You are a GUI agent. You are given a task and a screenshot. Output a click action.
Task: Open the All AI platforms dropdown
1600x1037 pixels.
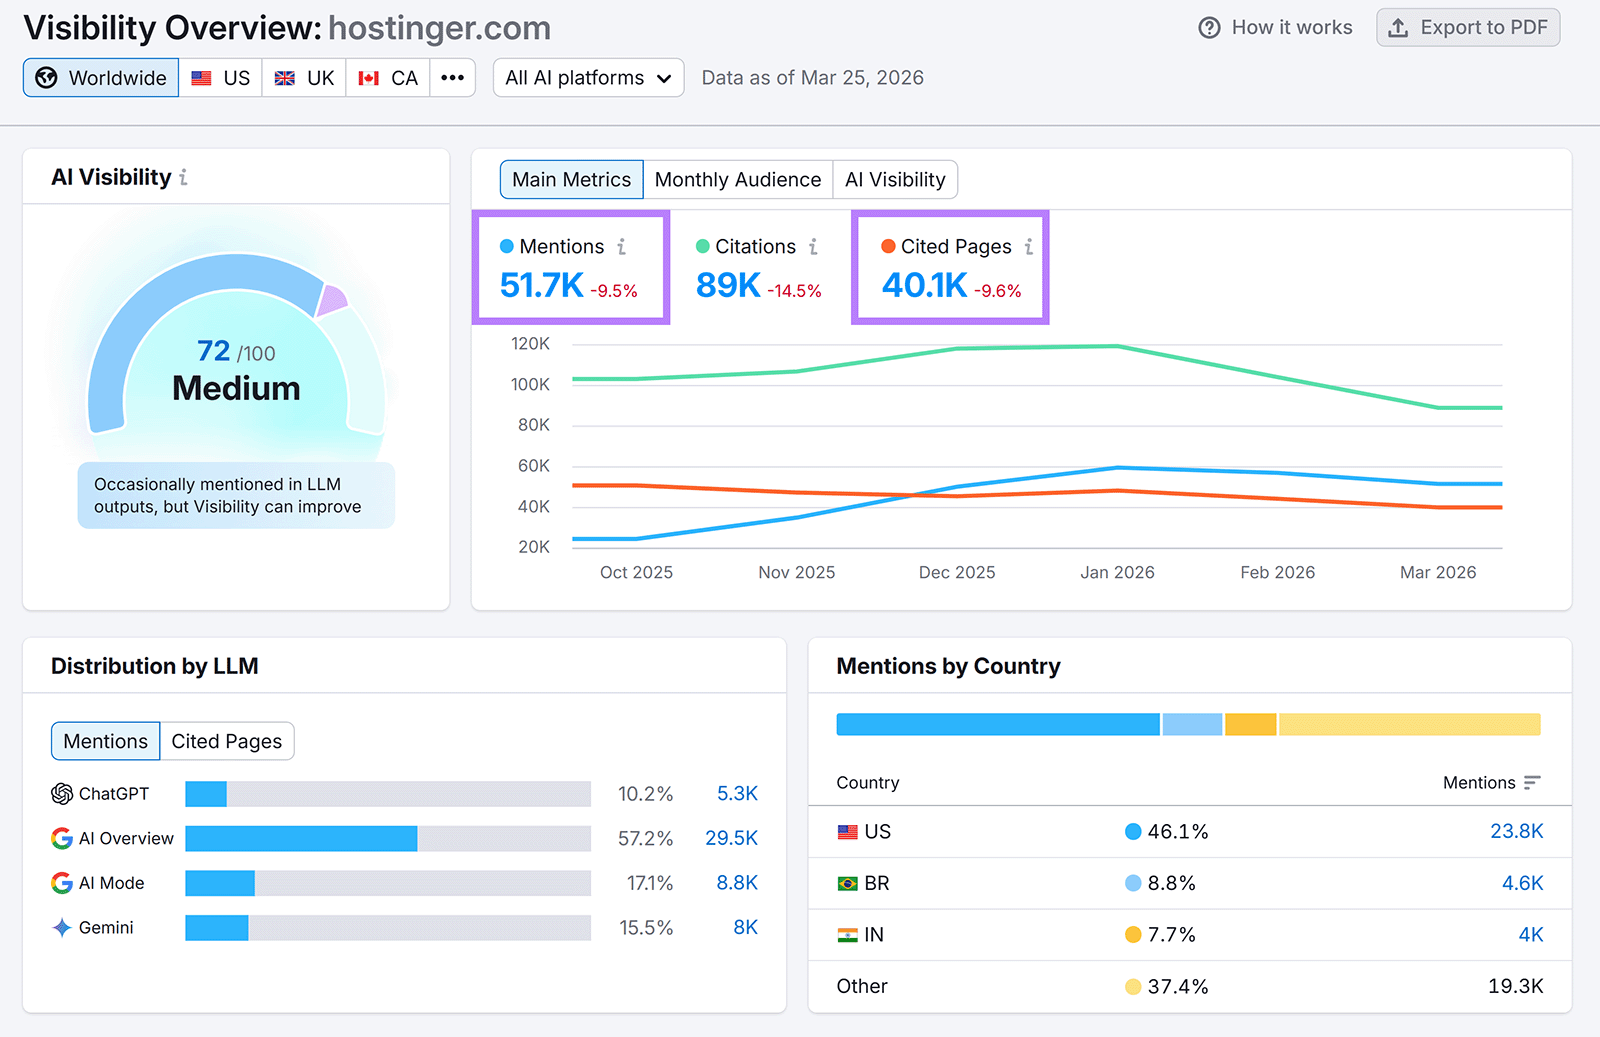pyautogui.click(x=588, y=77)
